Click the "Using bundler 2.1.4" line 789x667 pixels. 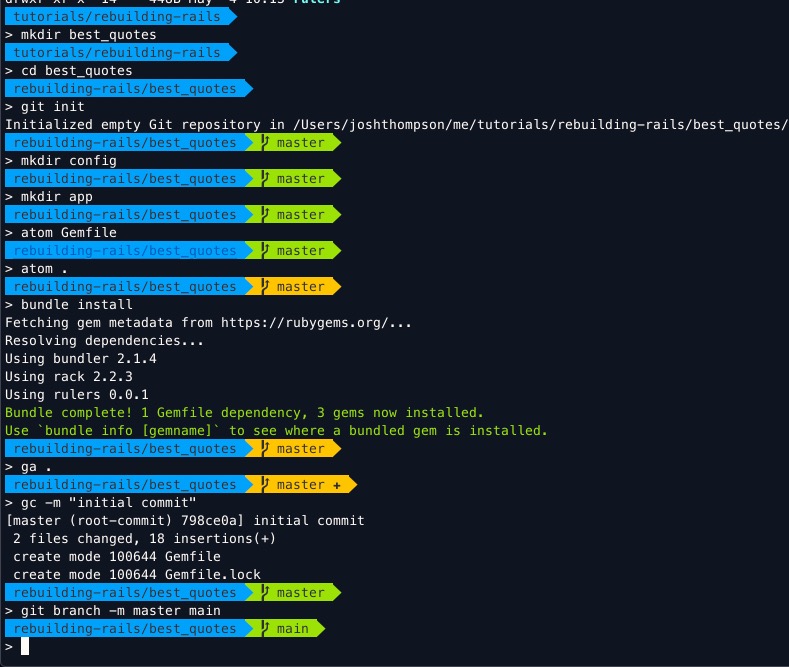click(x=81, y=359)
